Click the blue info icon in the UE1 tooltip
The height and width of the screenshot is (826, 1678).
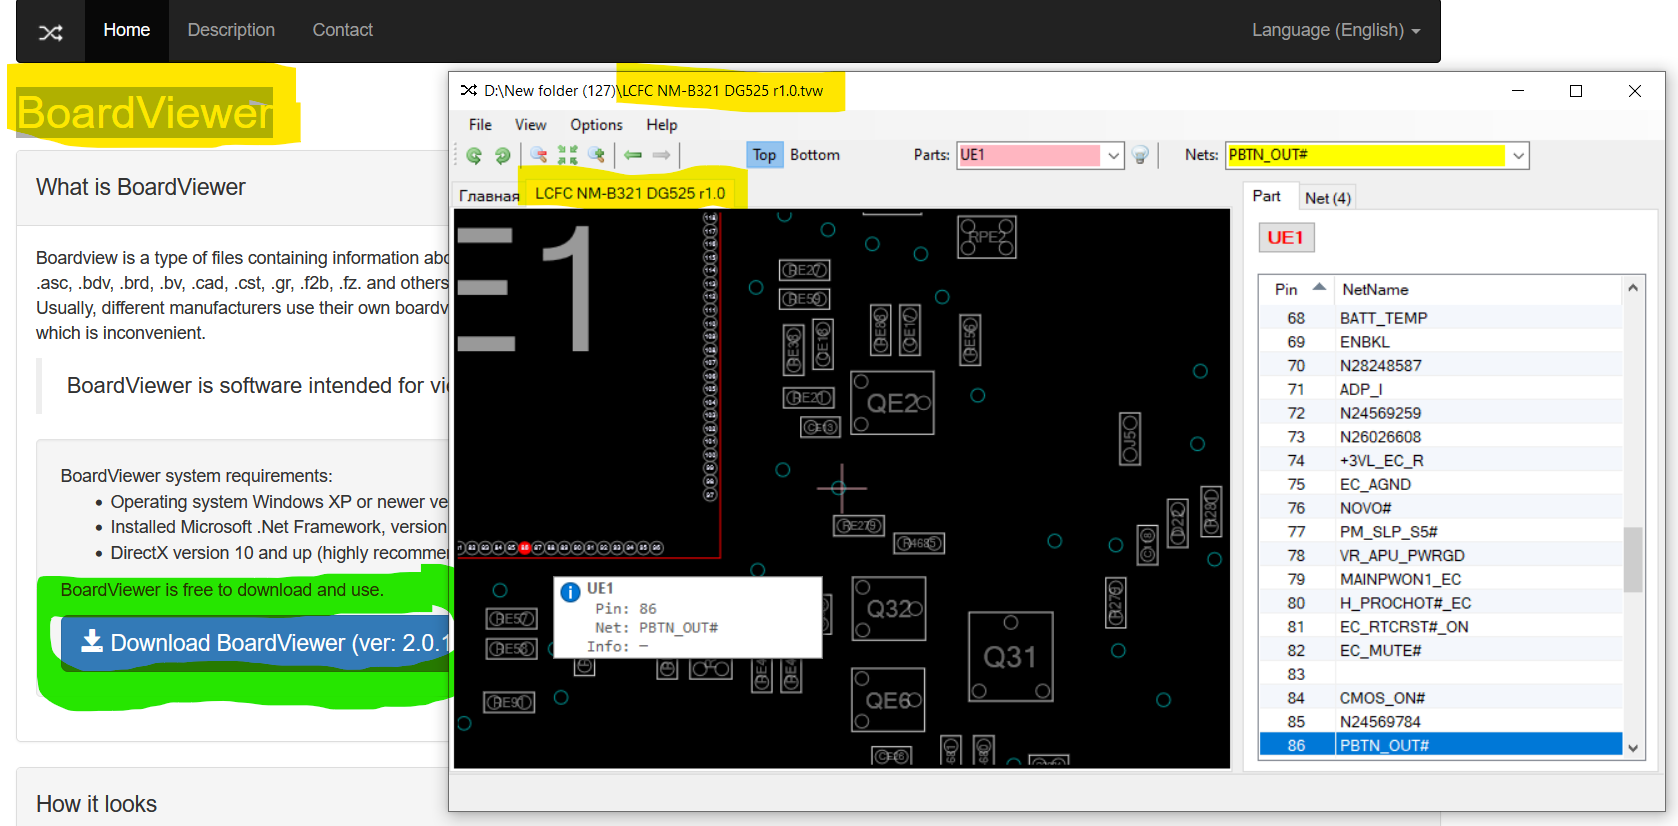click(570, 592)
